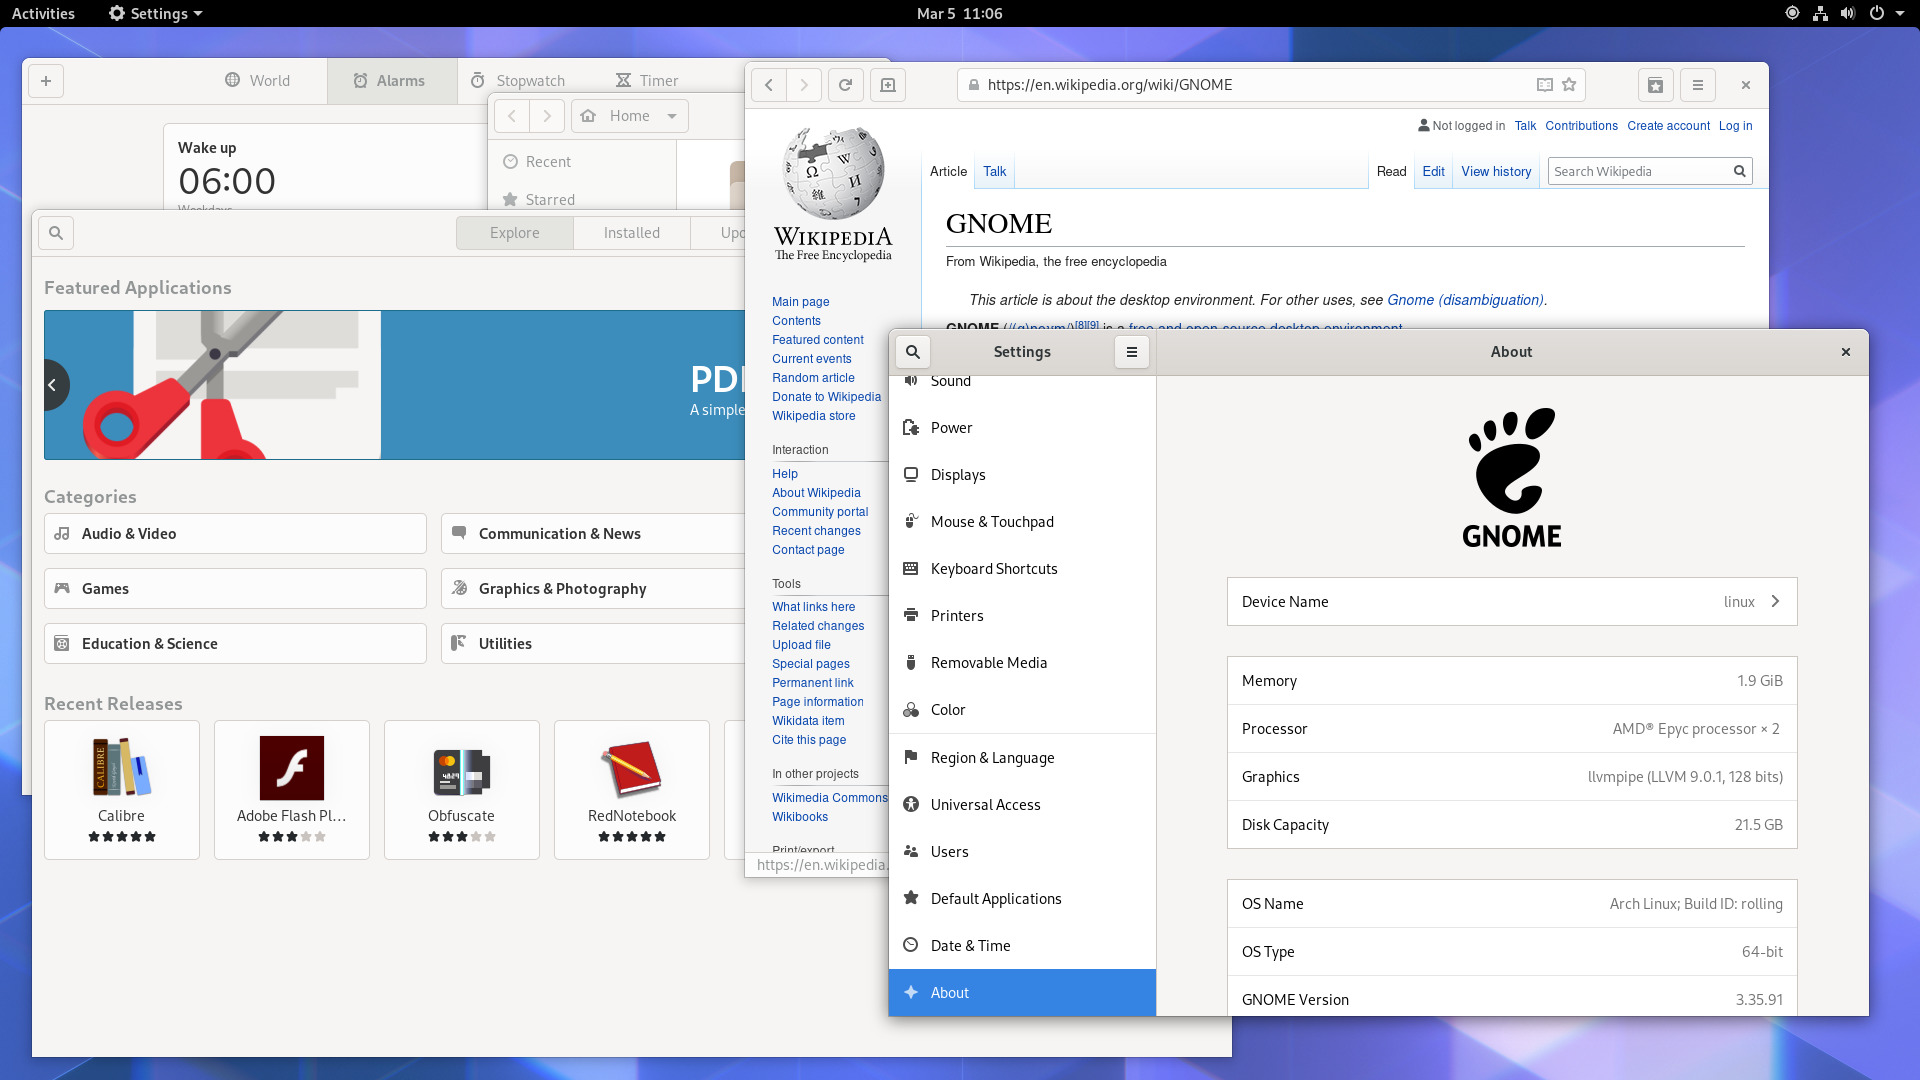
Task: Open Removable Media settings
Action: point(1022,663)
